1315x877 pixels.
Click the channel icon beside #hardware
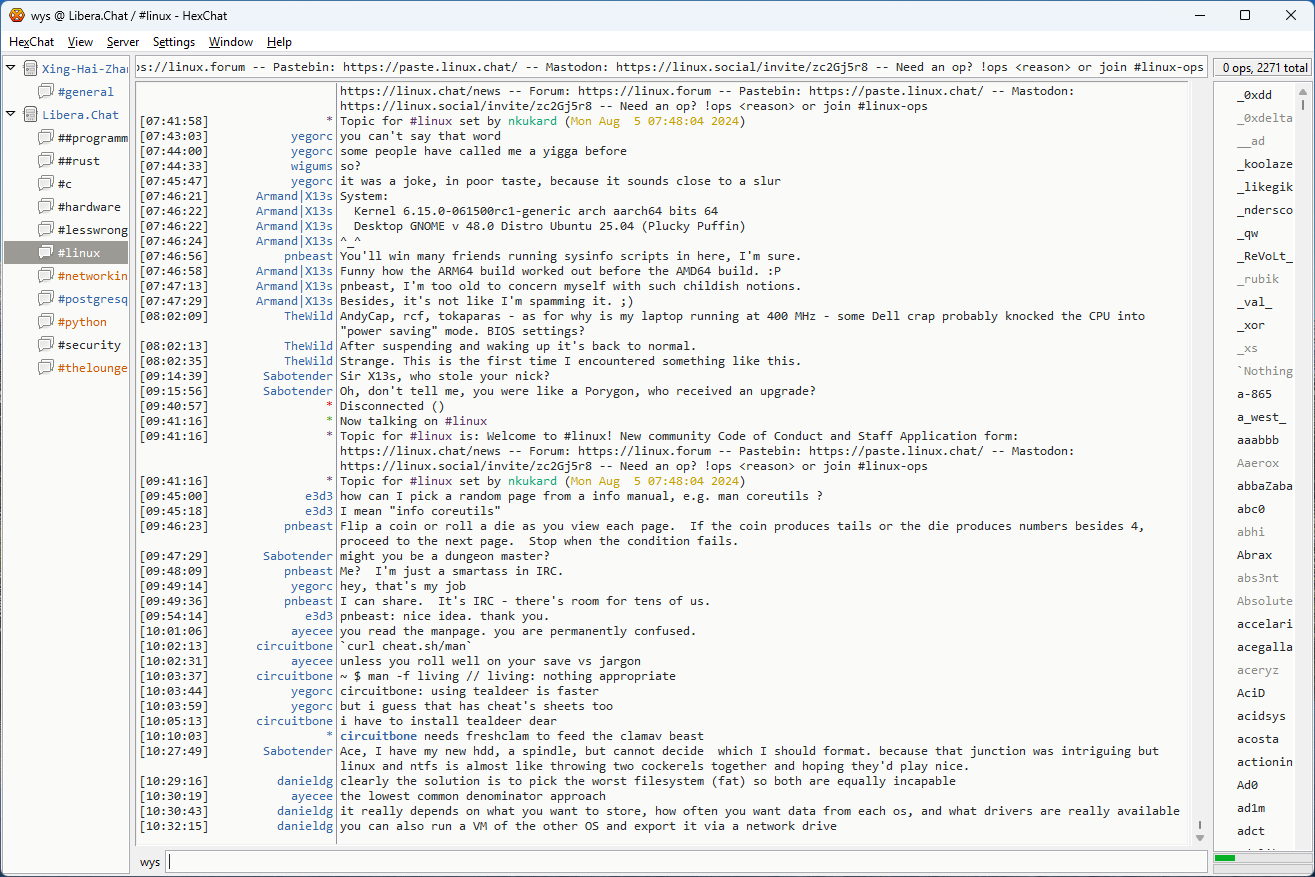coord(46,207)
